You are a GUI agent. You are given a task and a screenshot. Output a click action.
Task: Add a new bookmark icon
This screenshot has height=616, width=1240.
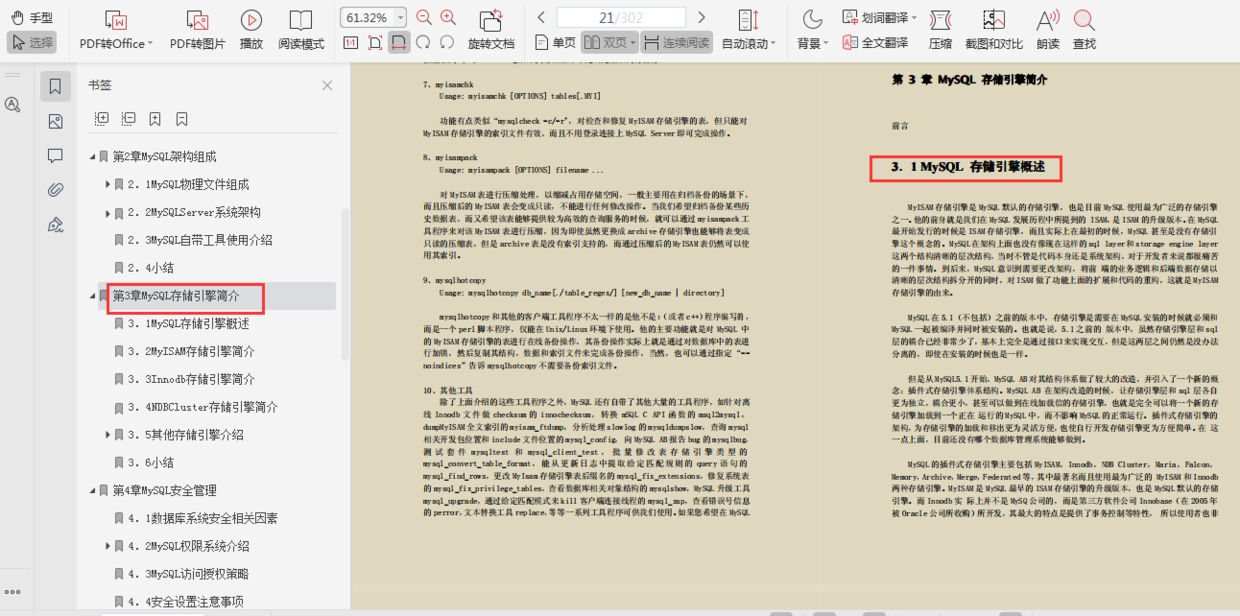click(155, 118)
